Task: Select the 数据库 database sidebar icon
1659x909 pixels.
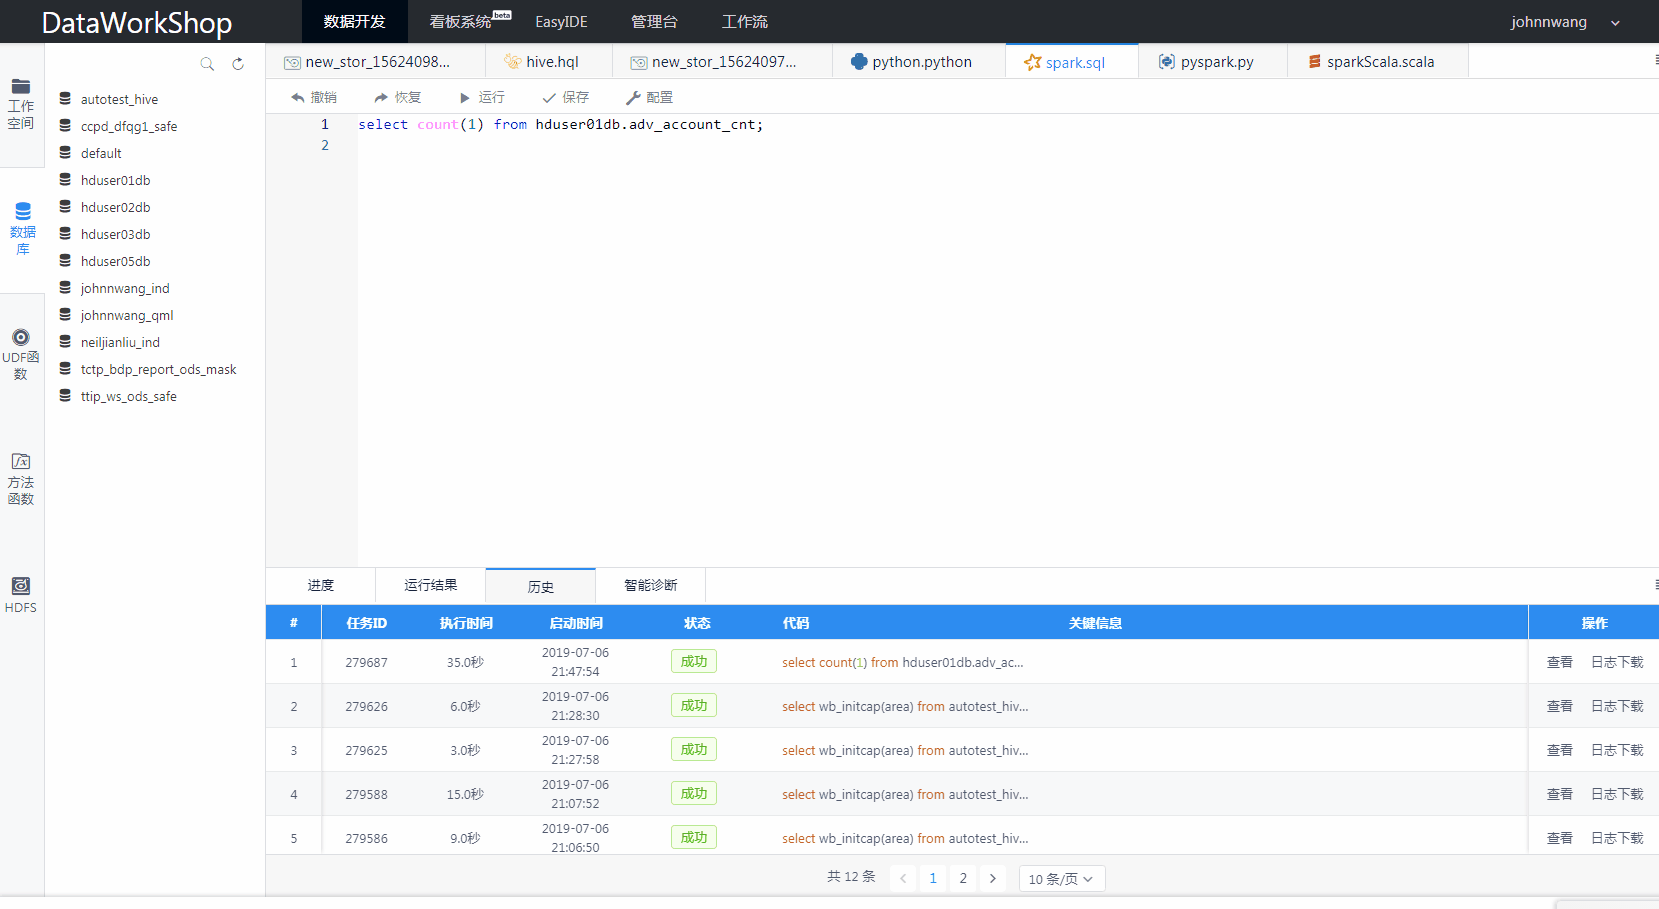Action: click(x=22, y=229)
